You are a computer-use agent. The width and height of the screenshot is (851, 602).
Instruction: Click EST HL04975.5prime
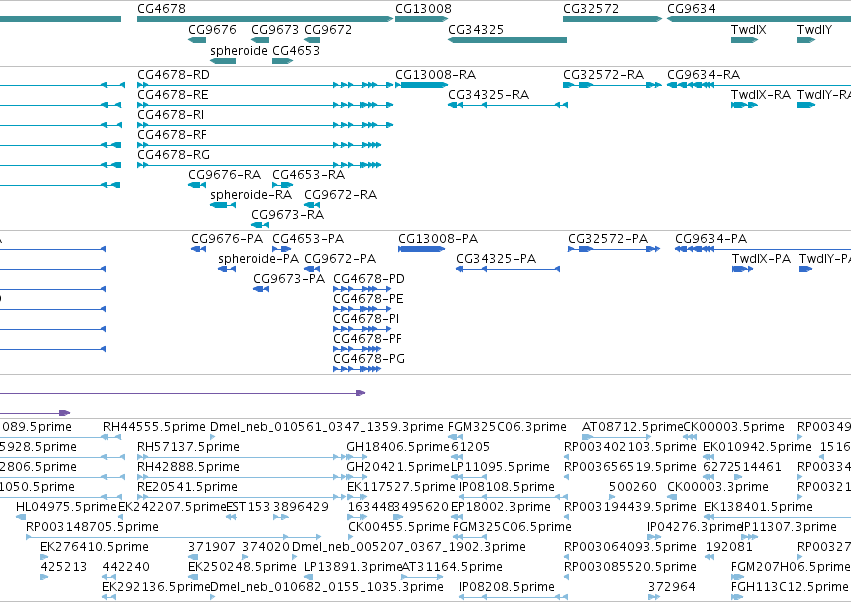point(66,508)
